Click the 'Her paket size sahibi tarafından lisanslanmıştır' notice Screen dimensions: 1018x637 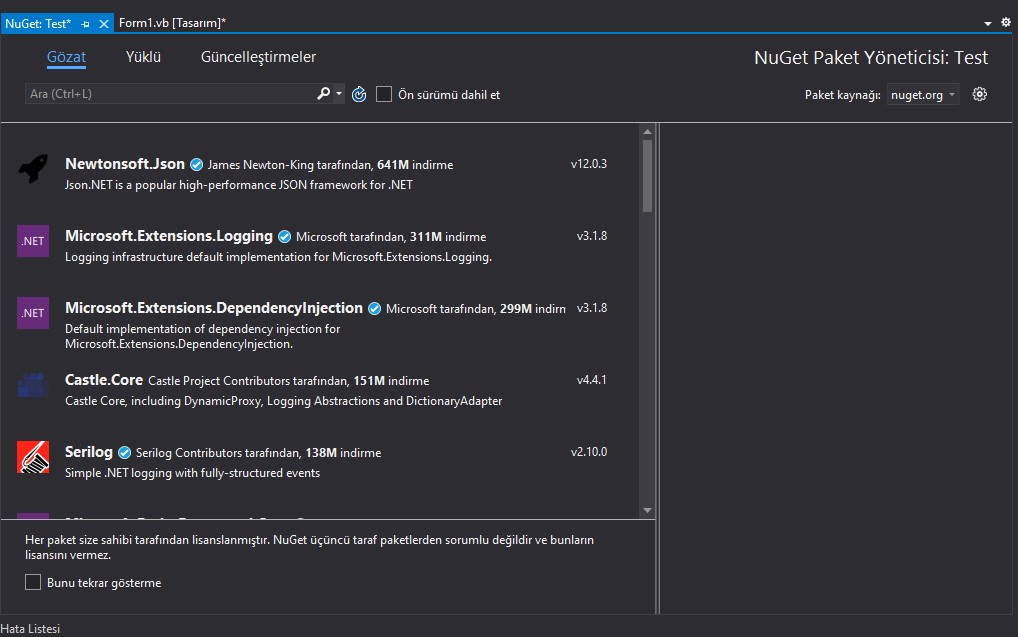tap(310, 547)
